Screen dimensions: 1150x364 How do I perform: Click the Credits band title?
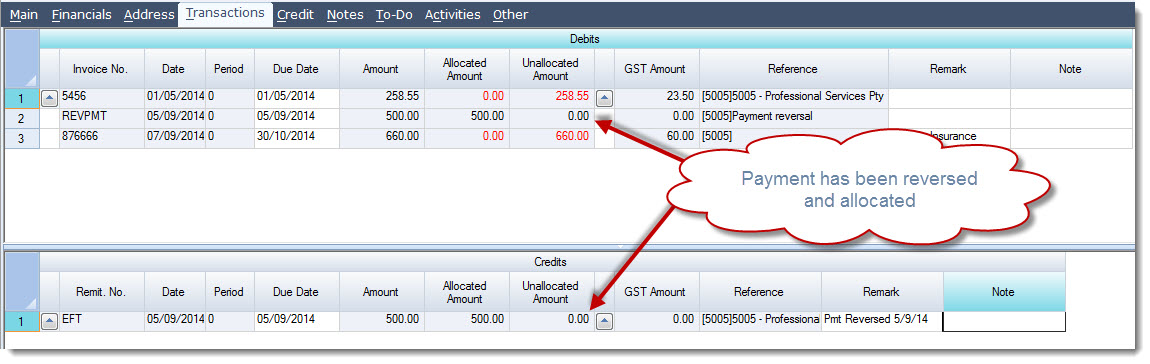point(552,262)
